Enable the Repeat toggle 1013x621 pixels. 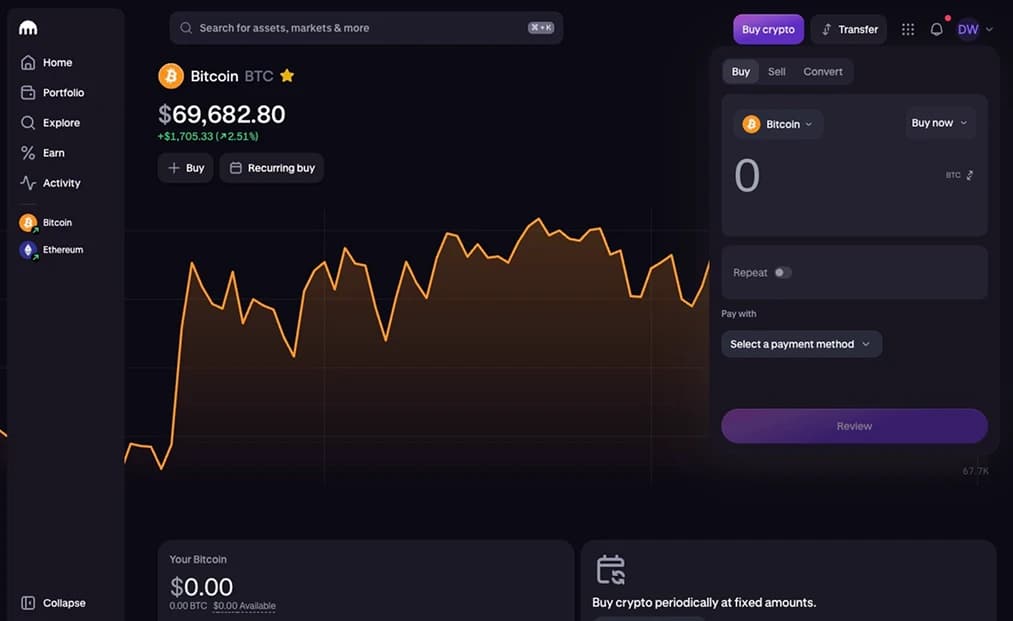point(782,273)
